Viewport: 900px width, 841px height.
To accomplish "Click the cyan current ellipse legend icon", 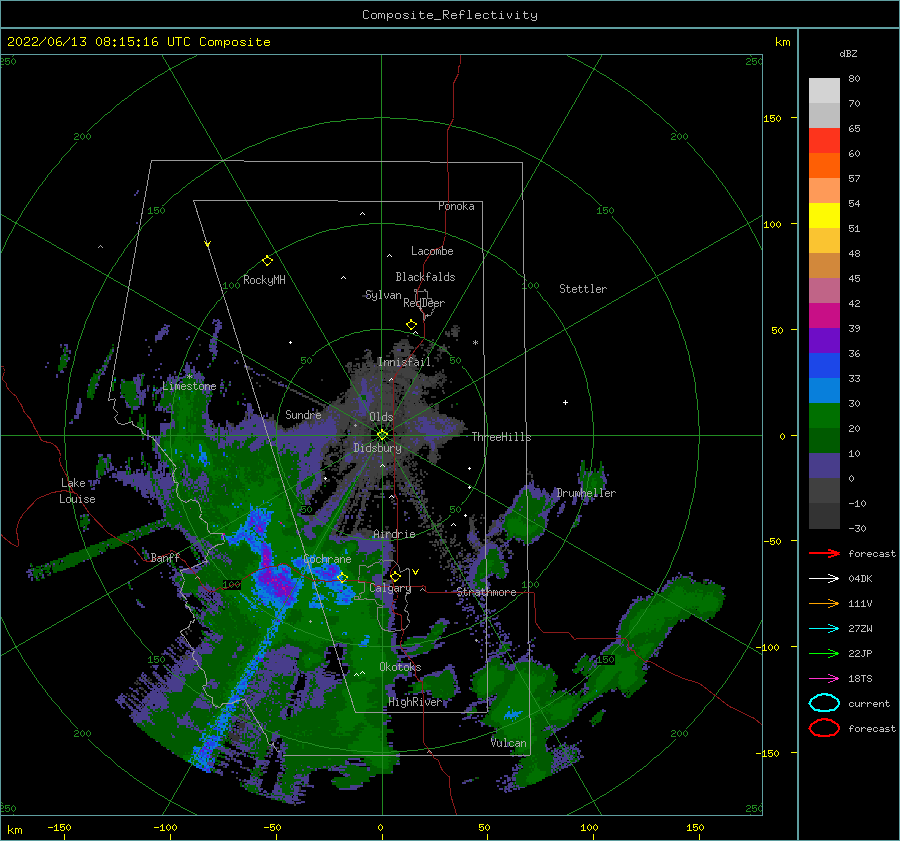I will (824, 703).
